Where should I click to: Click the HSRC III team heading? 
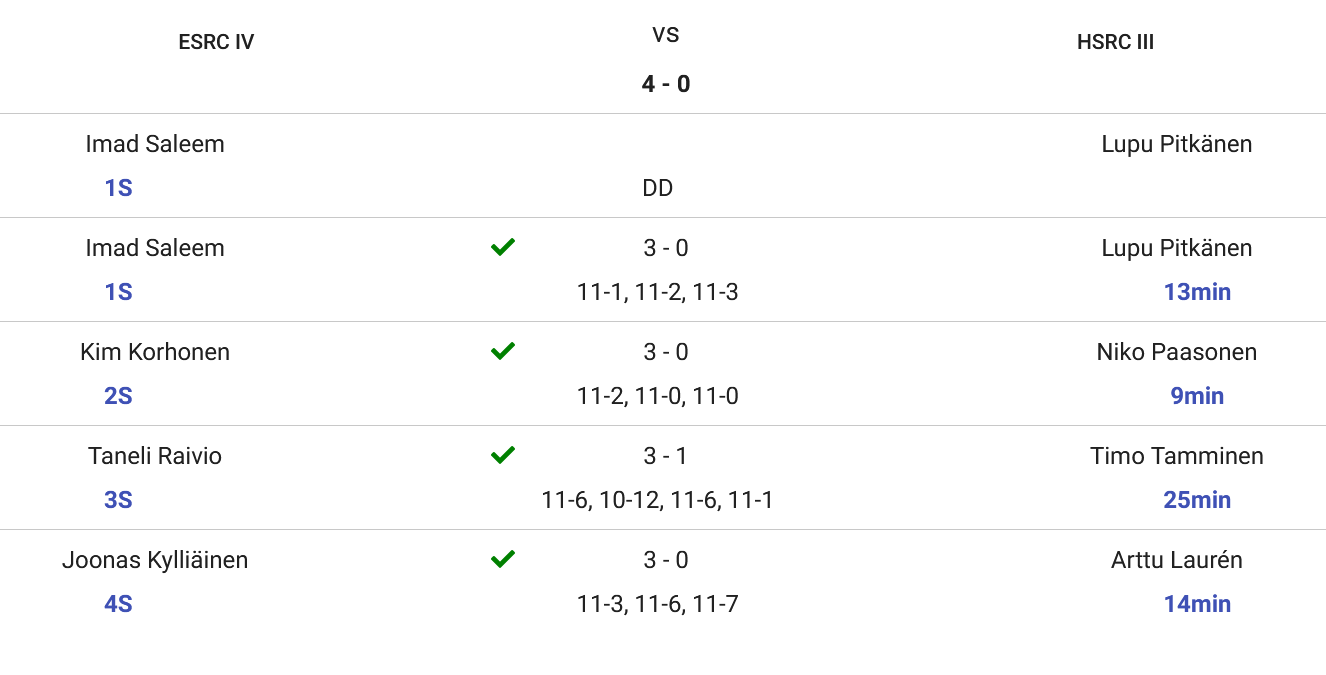click(1116, 42)
